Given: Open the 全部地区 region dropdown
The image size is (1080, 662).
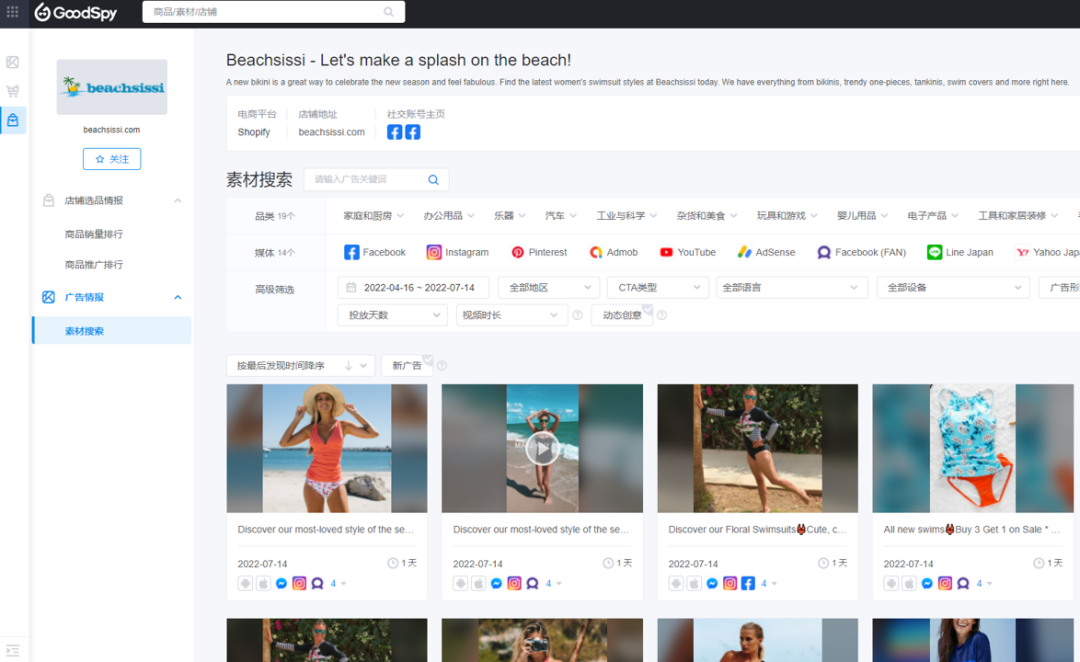Looking at the screenshot, I should tap(549, 287).
